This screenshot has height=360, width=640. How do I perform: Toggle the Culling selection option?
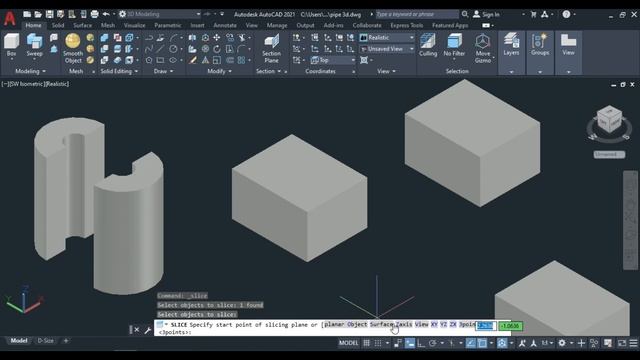(x=428, y=45)
